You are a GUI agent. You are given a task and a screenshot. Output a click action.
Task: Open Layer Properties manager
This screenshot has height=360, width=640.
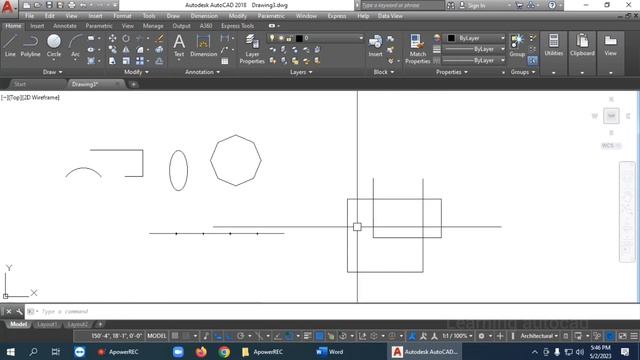(252, 49)
